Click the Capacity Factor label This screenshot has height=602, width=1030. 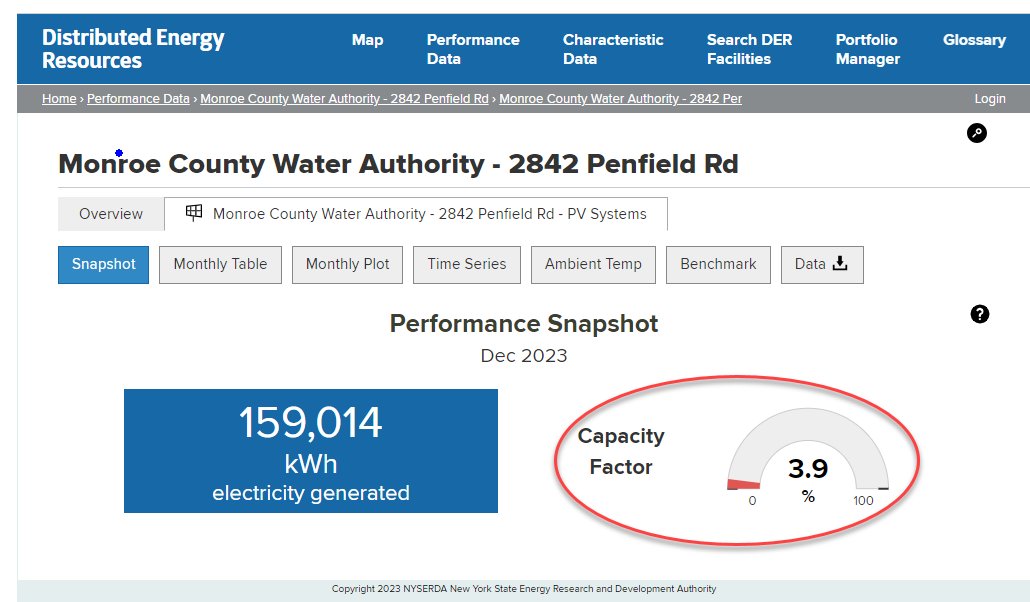click(621, 451)
